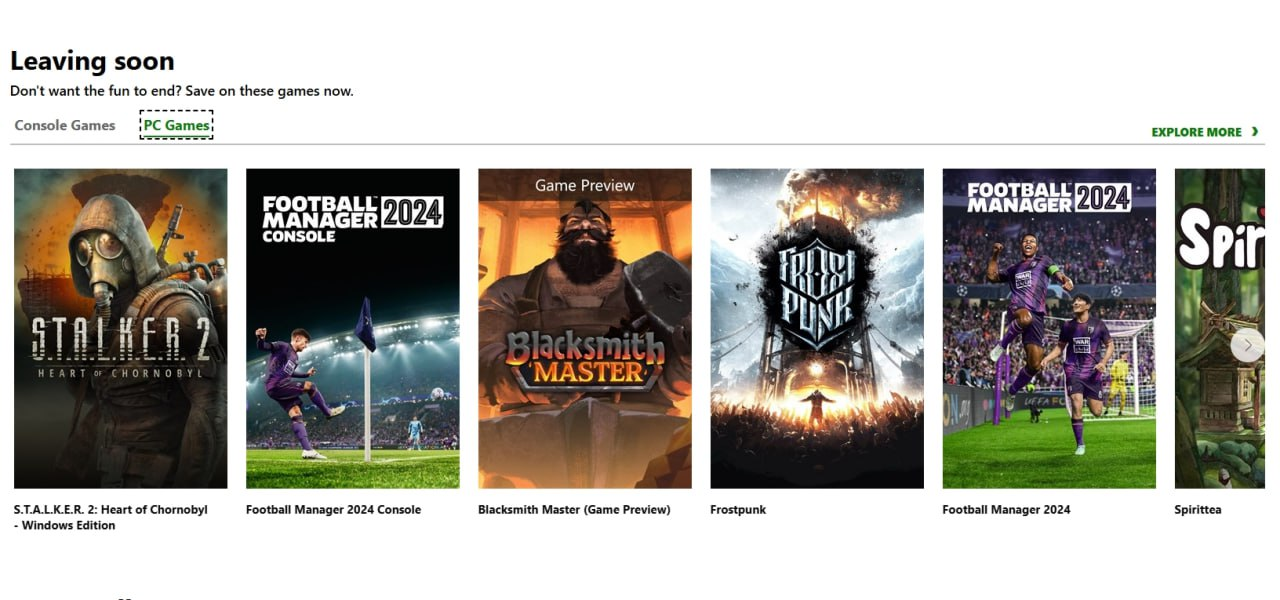Click the Football Manager 2024 title text
This screenshot has height=600, width=1280.
tap(1006, 510)
